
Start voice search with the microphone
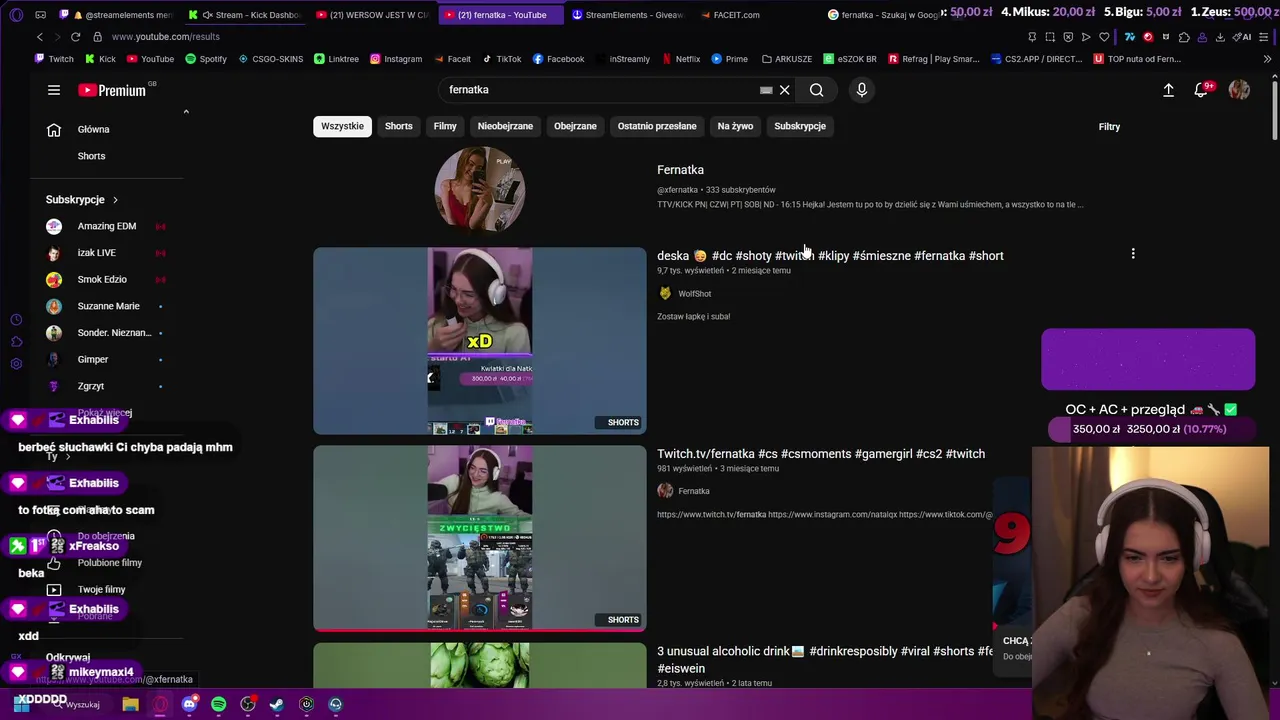click(862, 90)
